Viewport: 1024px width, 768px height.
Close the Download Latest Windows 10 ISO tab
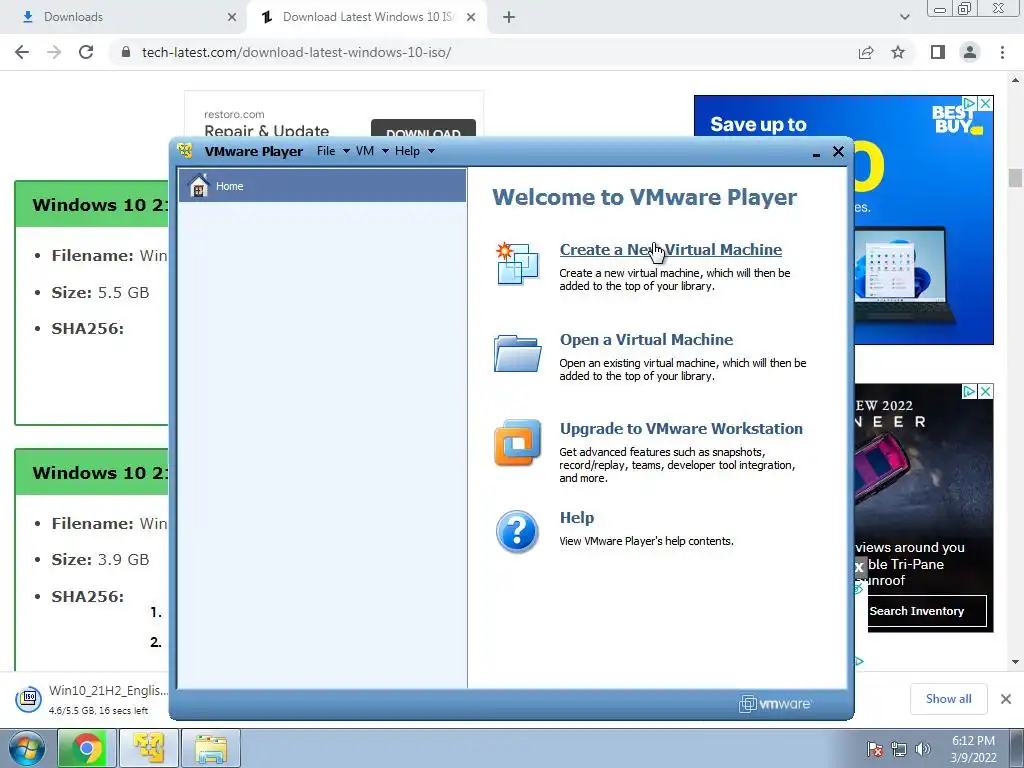tap(471, 17)
